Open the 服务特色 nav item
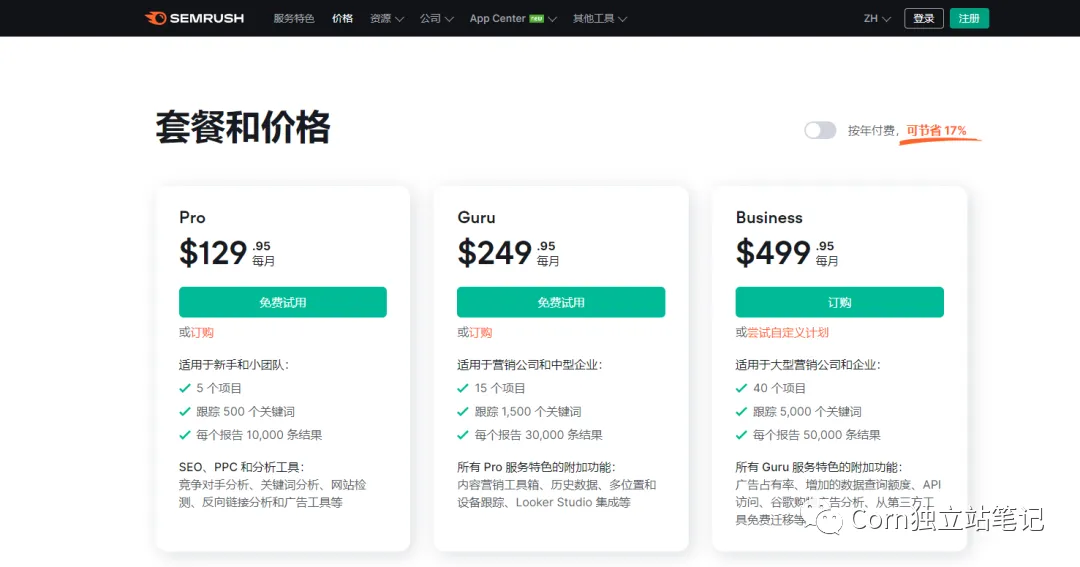Image resolution: width=1080 pixels, height=567 pixels. [x=293, y=19]
